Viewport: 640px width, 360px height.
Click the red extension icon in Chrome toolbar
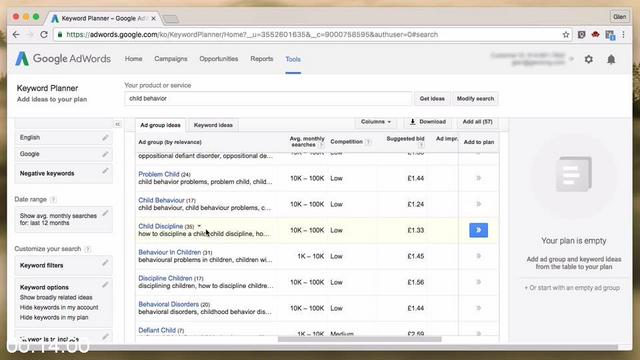tap(596, 35)
